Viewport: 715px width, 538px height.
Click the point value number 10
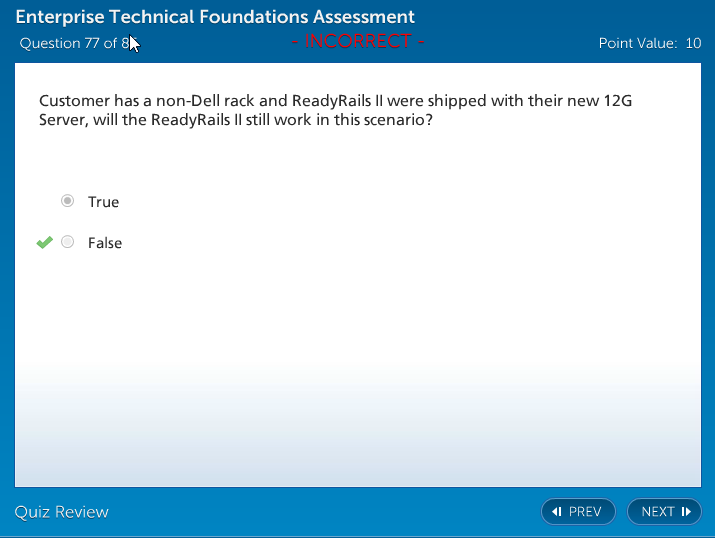(693, 43)
